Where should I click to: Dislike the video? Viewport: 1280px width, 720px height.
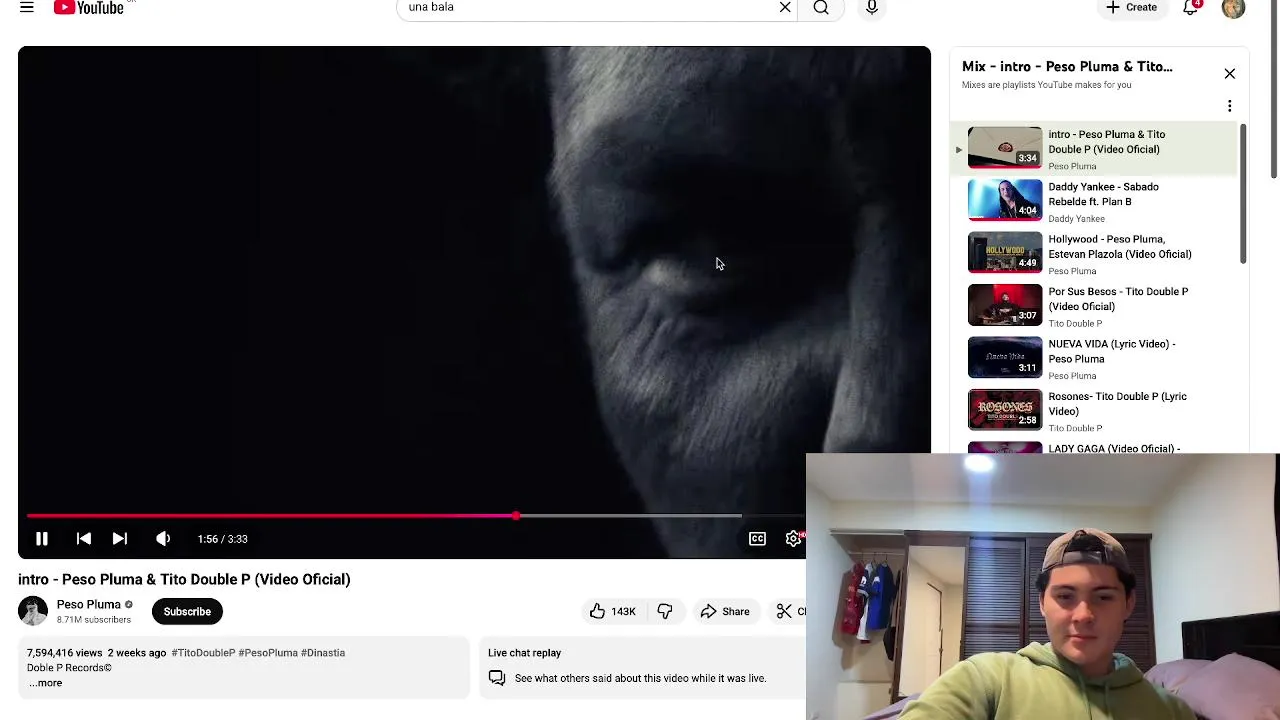pyautogui.click(x=665, y=611)
